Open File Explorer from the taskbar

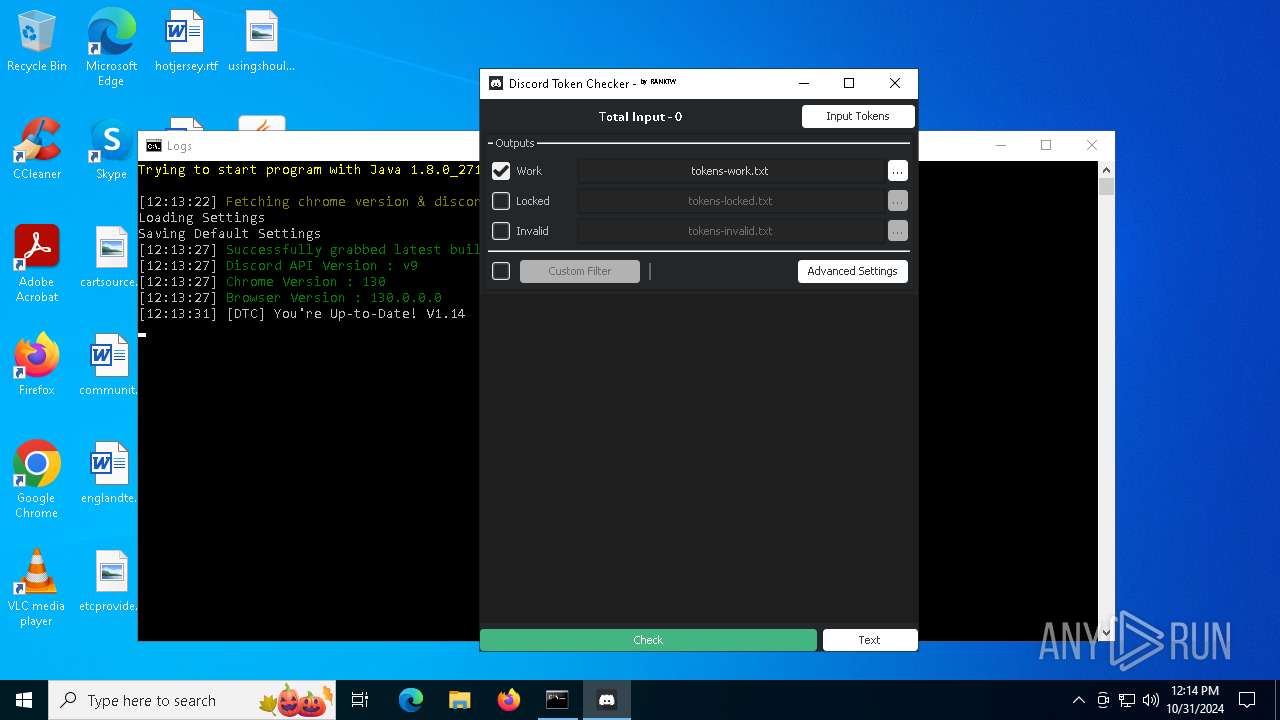click(x=459, y=700)
